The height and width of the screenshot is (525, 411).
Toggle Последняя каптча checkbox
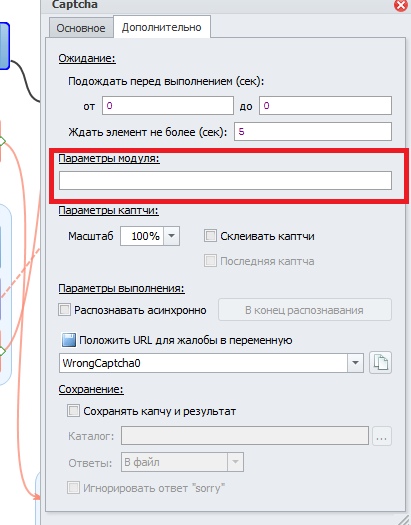(x=210, y=261)
